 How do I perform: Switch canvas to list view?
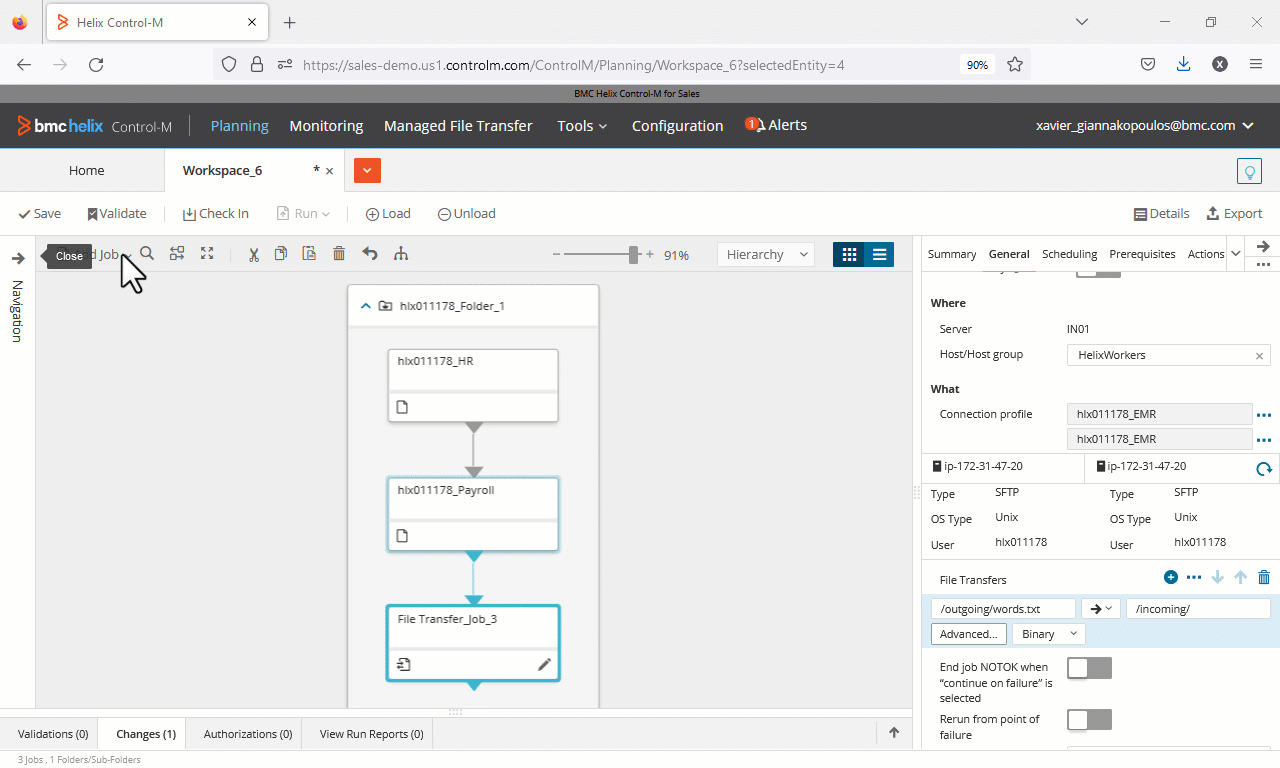pos(879,254)
